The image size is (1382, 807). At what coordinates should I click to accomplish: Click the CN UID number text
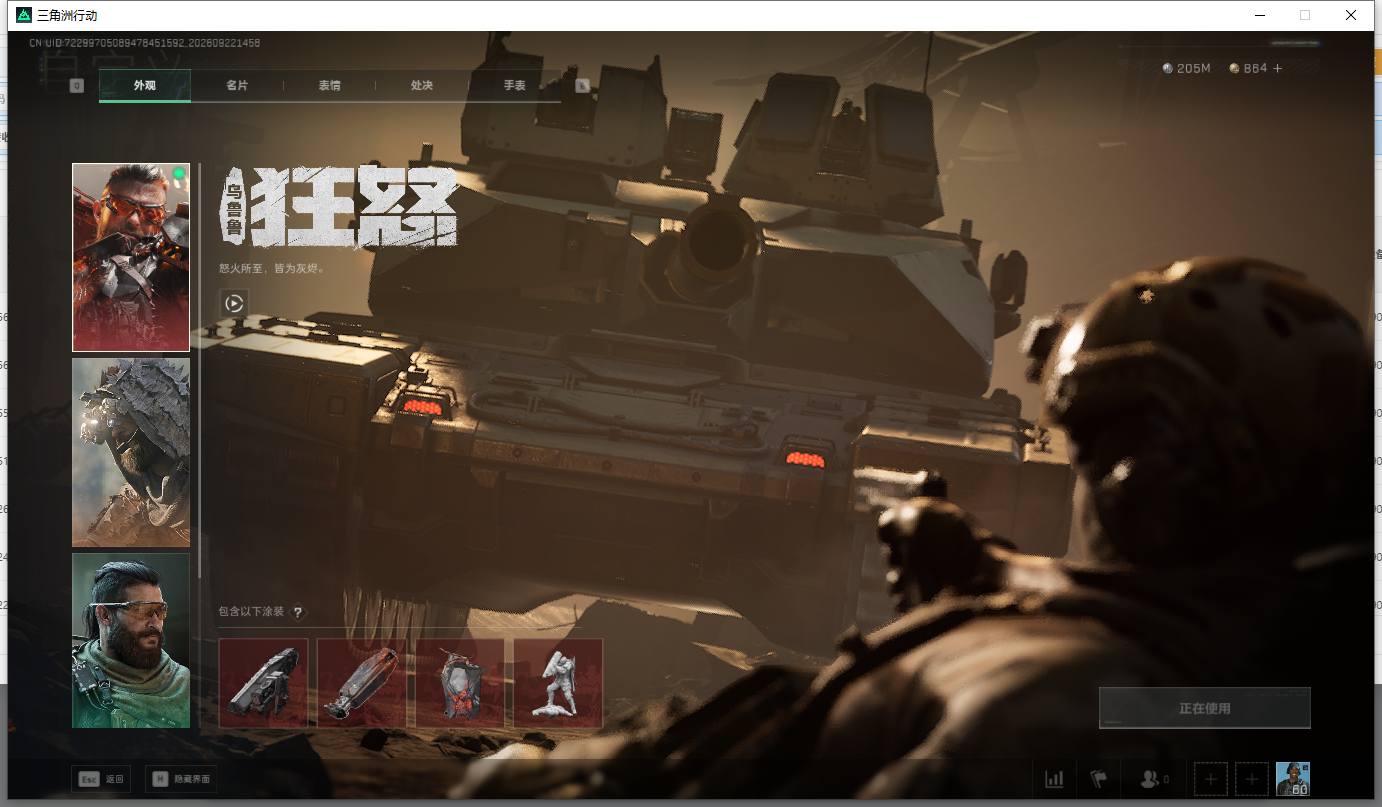click(145, 43)
